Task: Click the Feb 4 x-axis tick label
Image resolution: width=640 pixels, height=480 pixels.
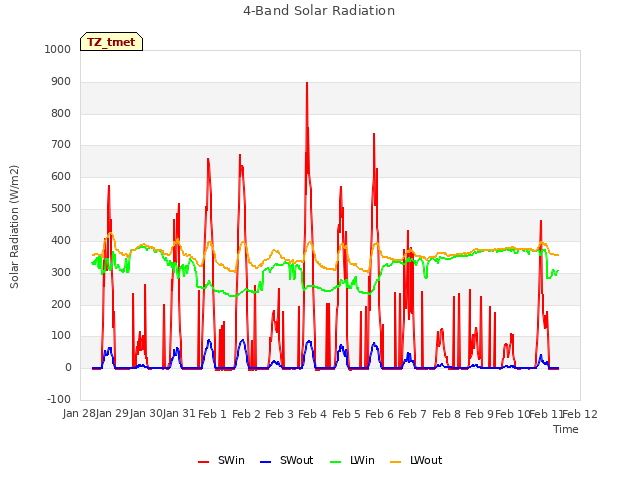Action: [312, 414]
